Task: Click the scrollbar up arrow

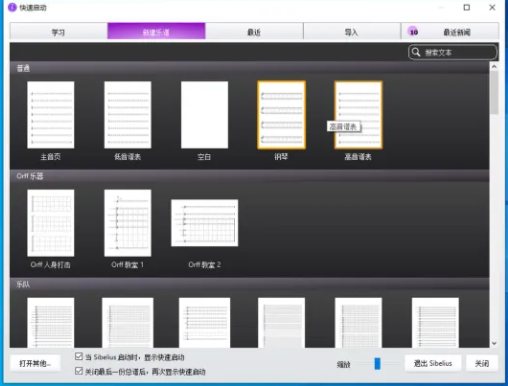Action: coord(494,67)
